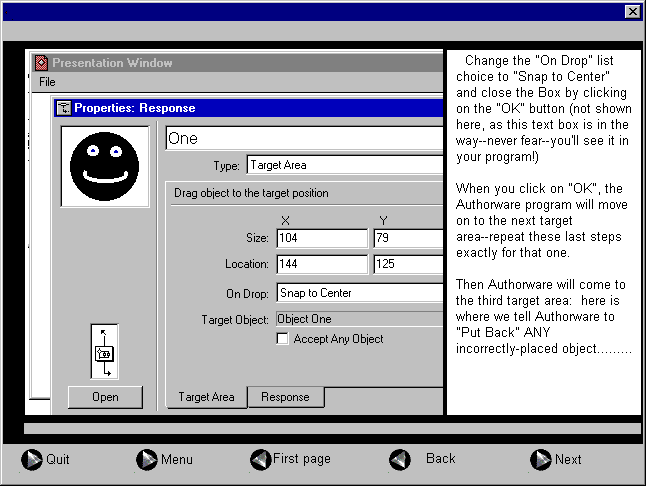Go to First page arrow icon
Screen dimensions: 646x486
[x=261, y=459]
